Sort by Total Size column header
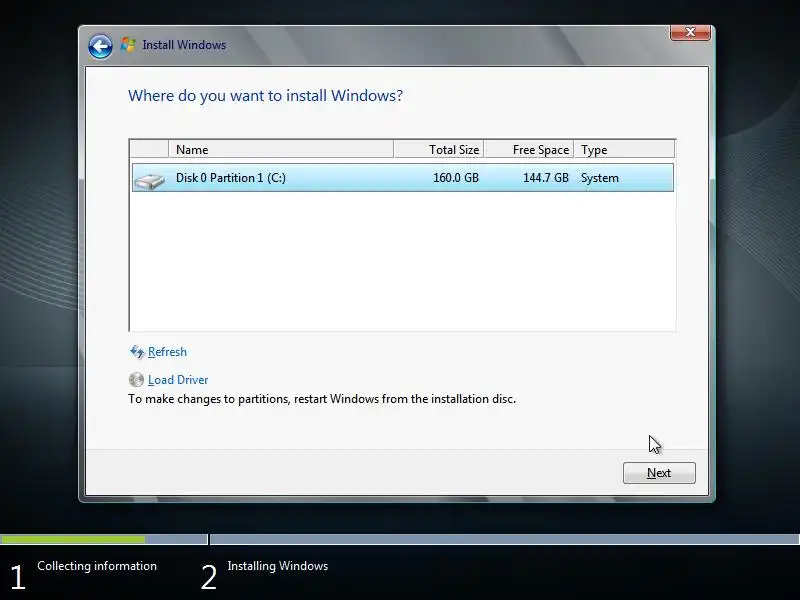The image size is (800, 600). [439, 149]
